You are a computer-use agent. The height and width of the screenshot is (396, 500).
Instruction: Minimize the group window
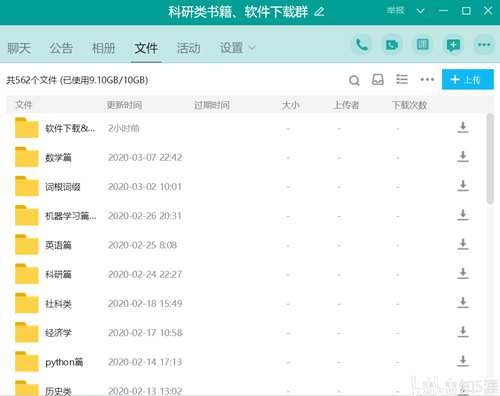pos(443,11)
